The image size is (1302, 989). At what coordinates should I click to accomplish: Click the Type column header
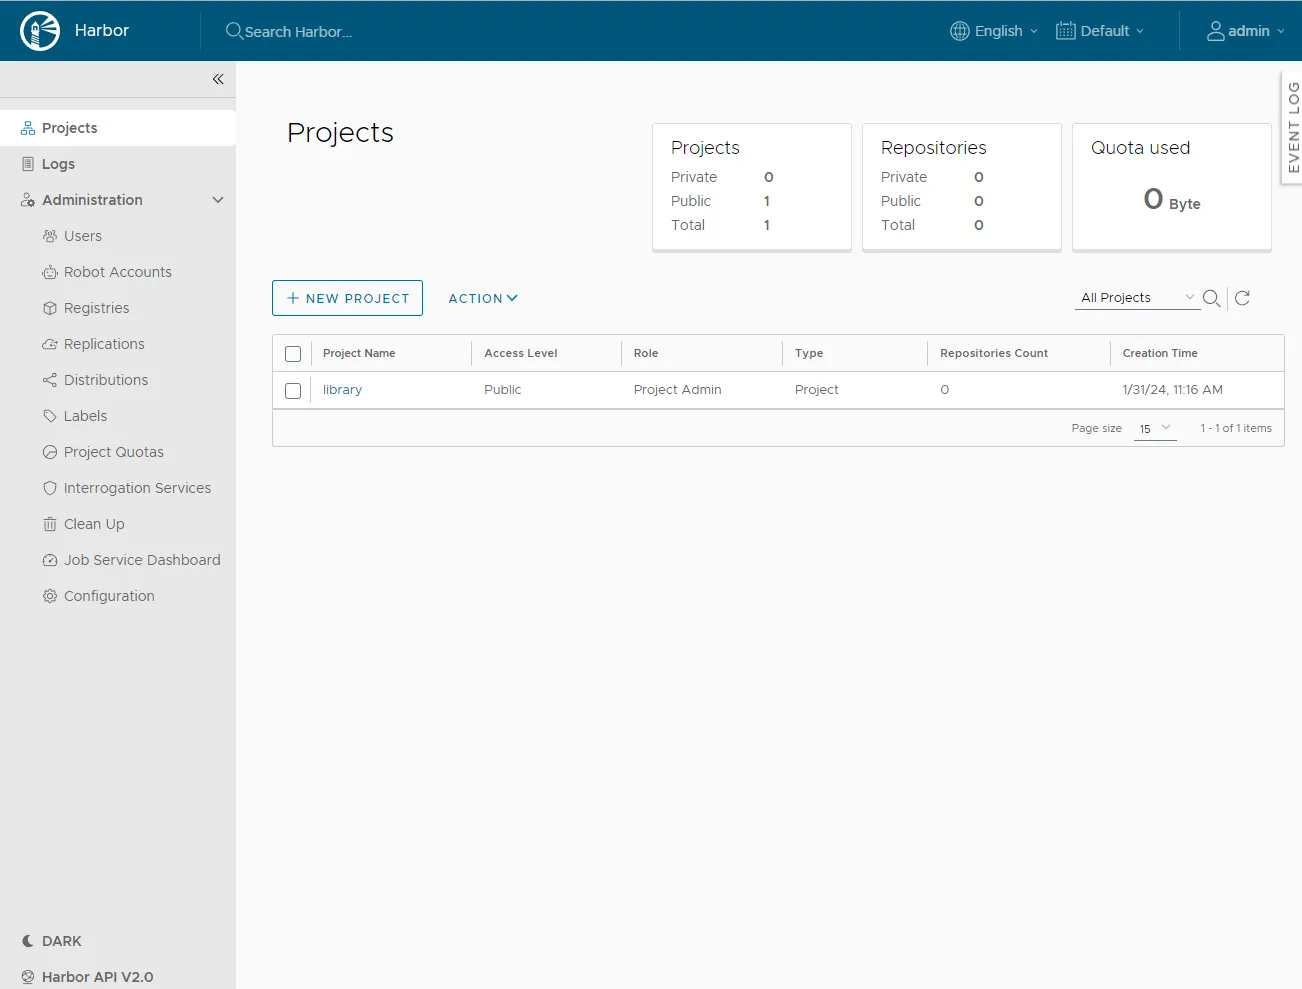click(809, 353)
